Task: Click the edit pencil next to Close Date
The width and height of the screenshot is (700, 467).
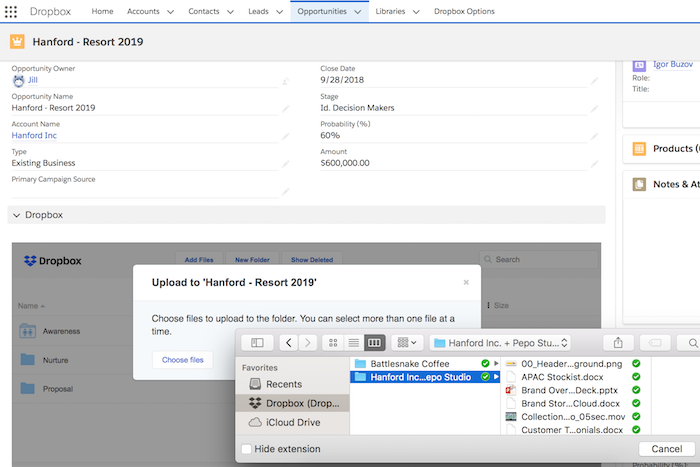Action: (594, 82)
